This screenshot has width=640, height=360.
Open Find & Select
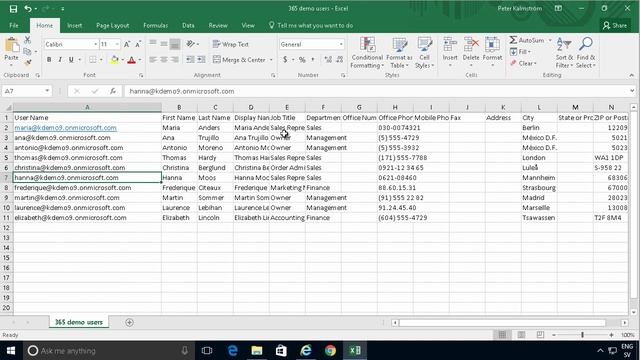pyautogui.click(x=586, y=53)
